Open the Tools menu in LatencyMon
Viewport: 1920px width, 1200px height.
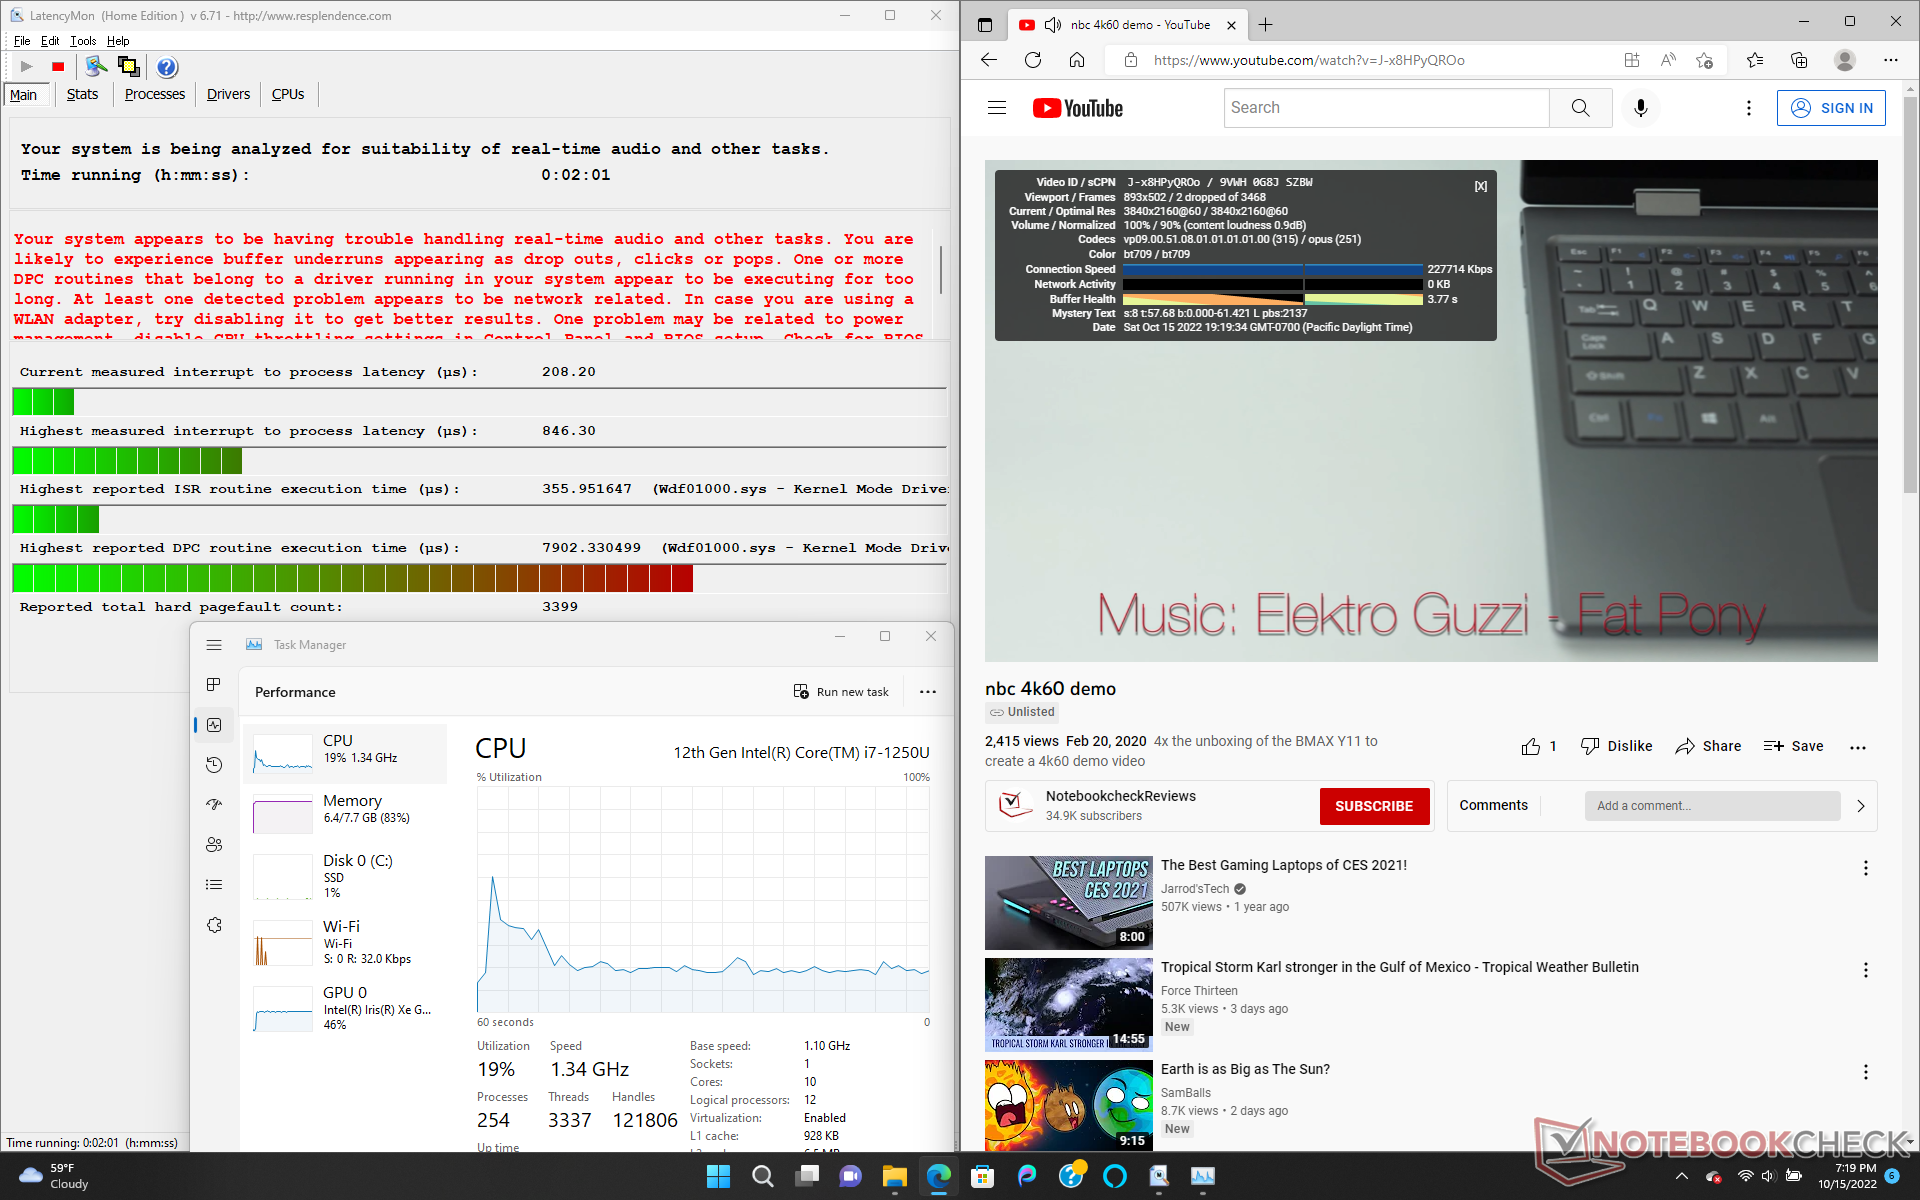tap(83, 41)
